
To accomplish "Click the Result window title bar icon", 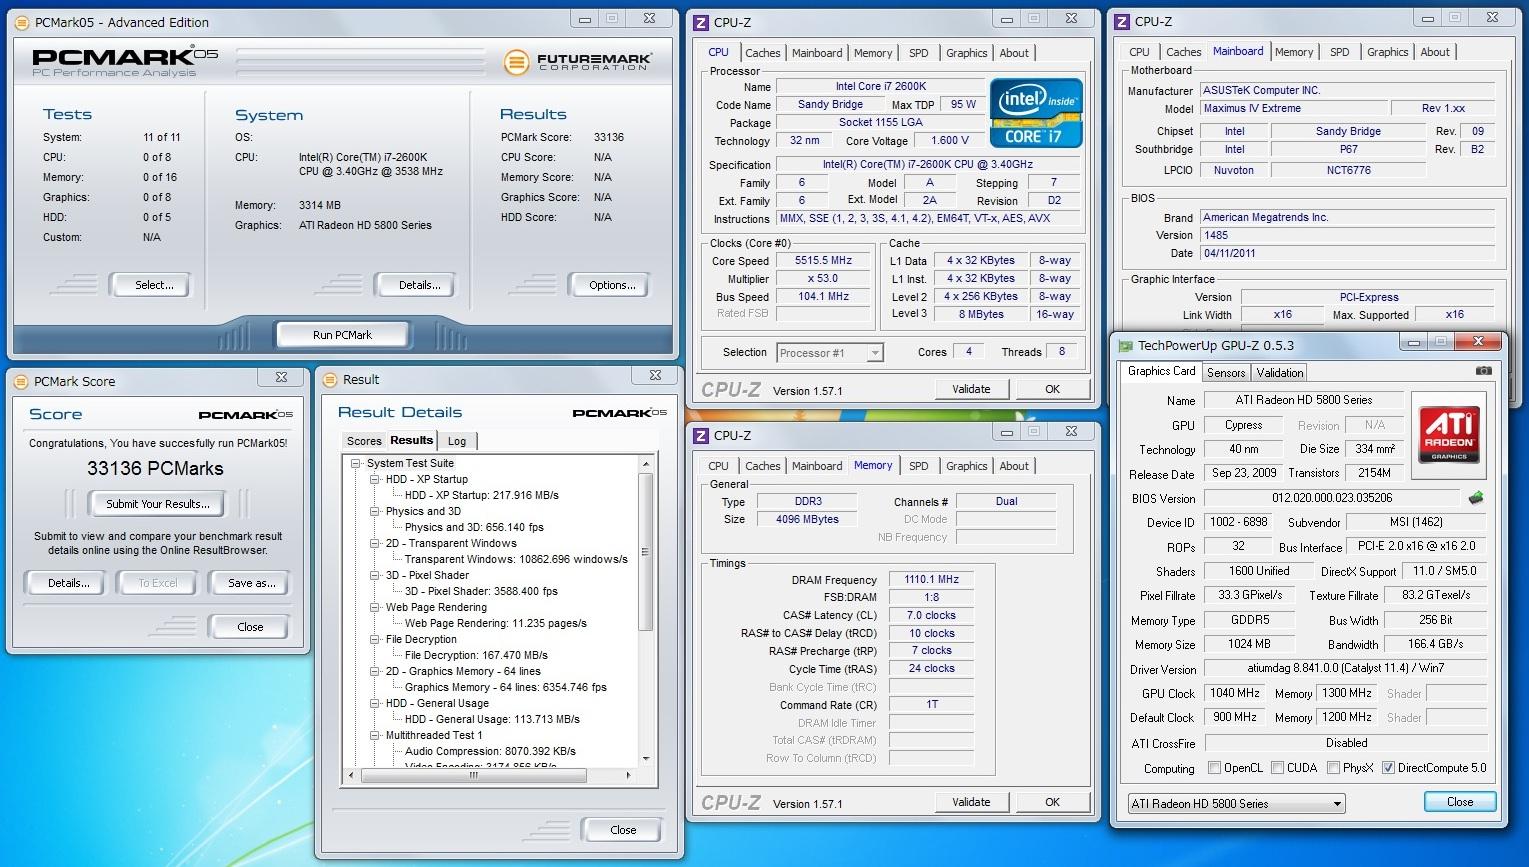I will point(331,379).
